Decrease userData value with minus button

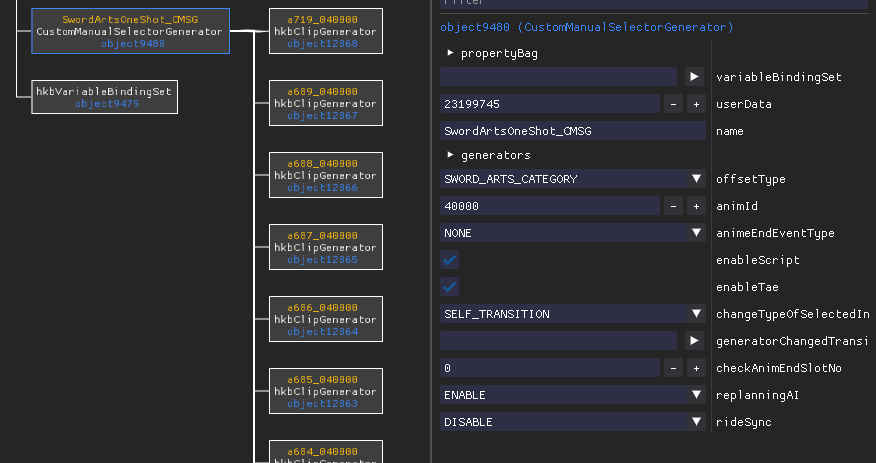[x=673, y=104]
